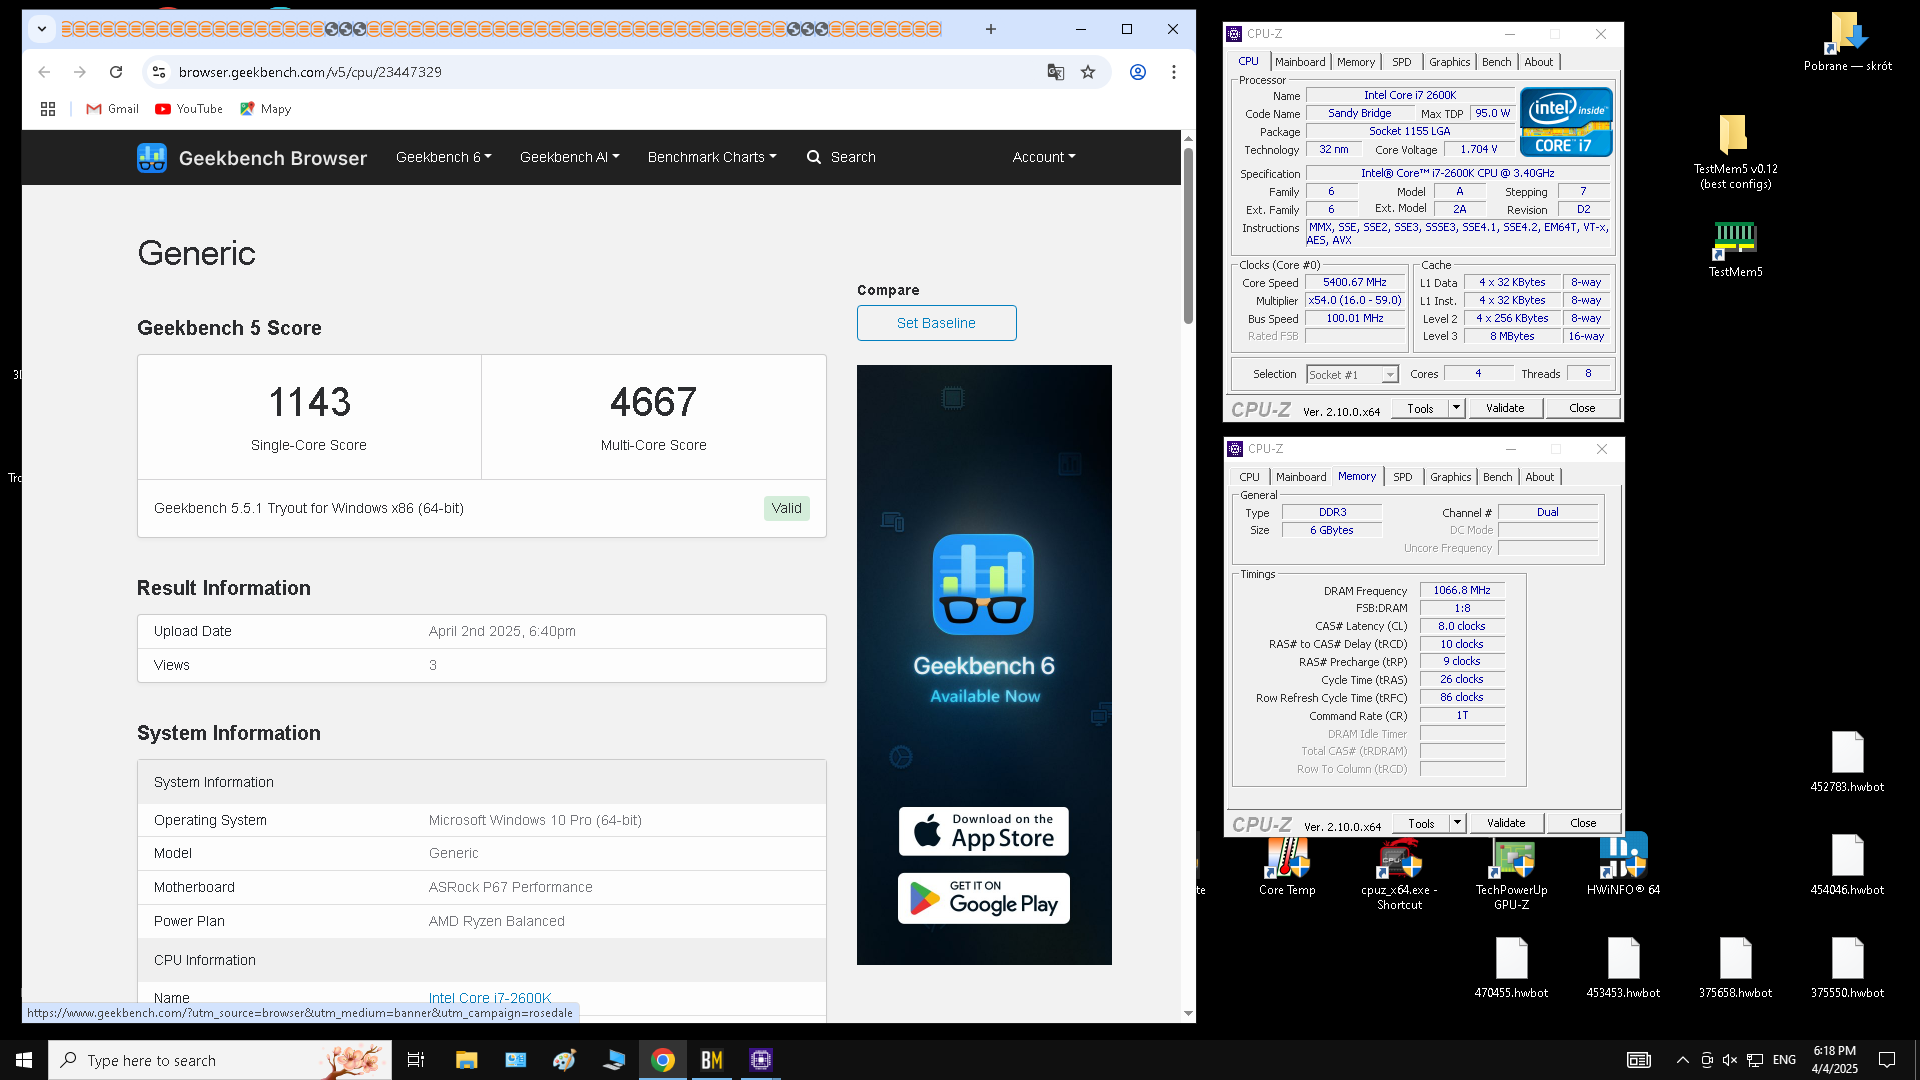Click the Windows taskbar search box
This screenshot has height=1080, width=1920.
[x=220, y=1060]
